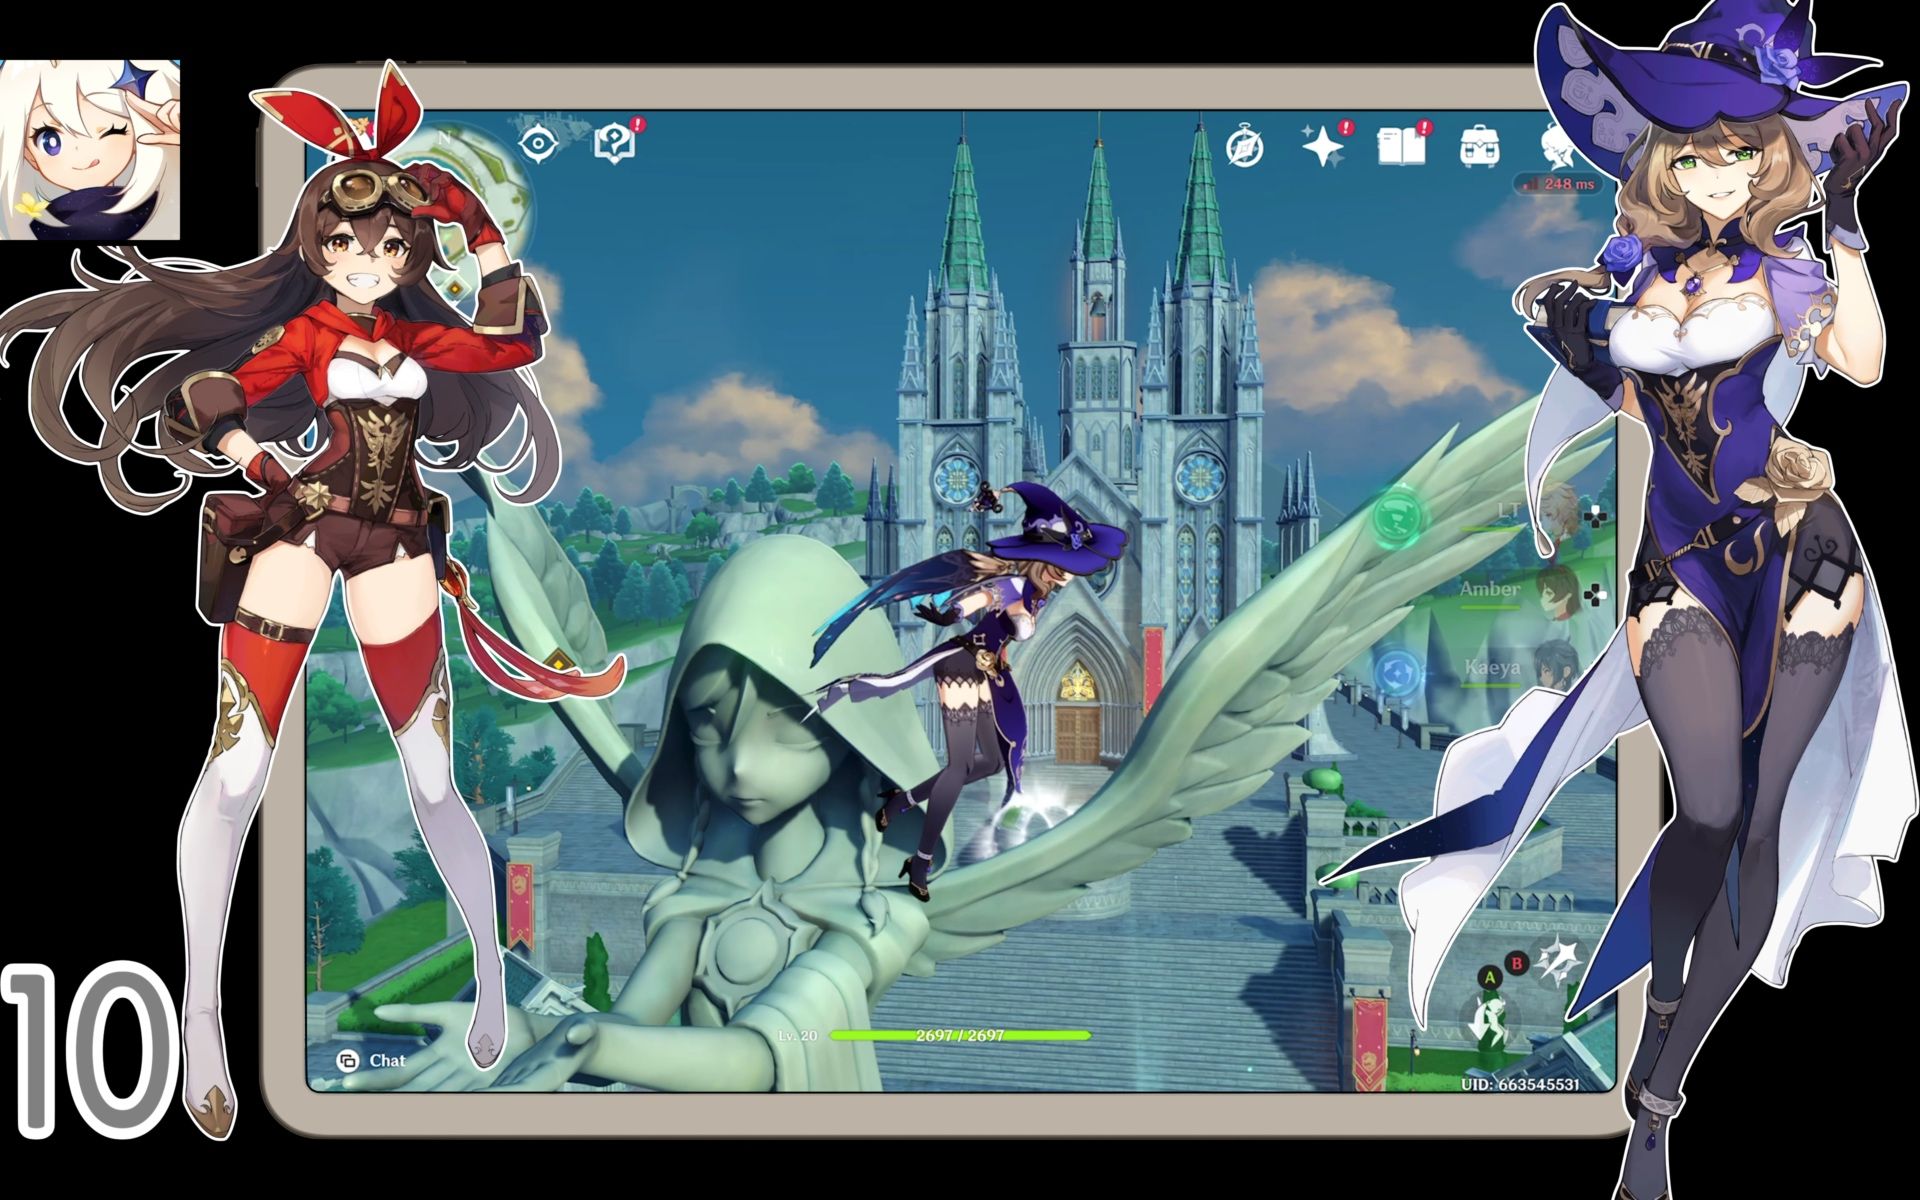Switch to party member Kaeya
The height and width of the screenshot is (1200, 1920).
[1523, 669]
